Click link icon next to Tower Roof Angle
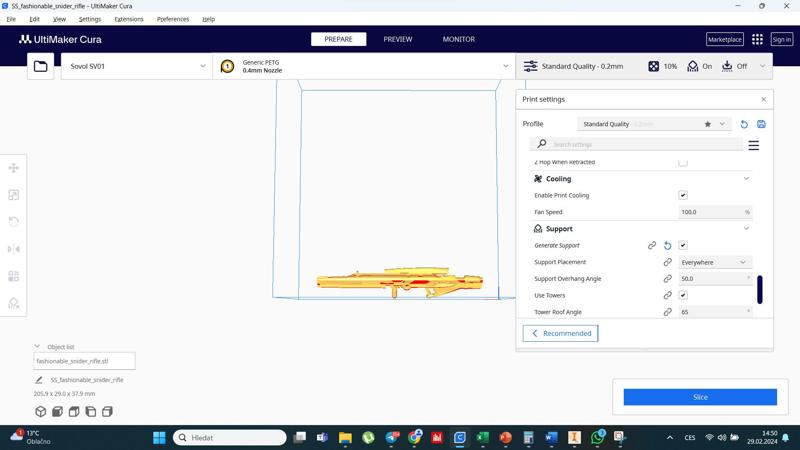The image size is (800, 450). pos(667,312)
